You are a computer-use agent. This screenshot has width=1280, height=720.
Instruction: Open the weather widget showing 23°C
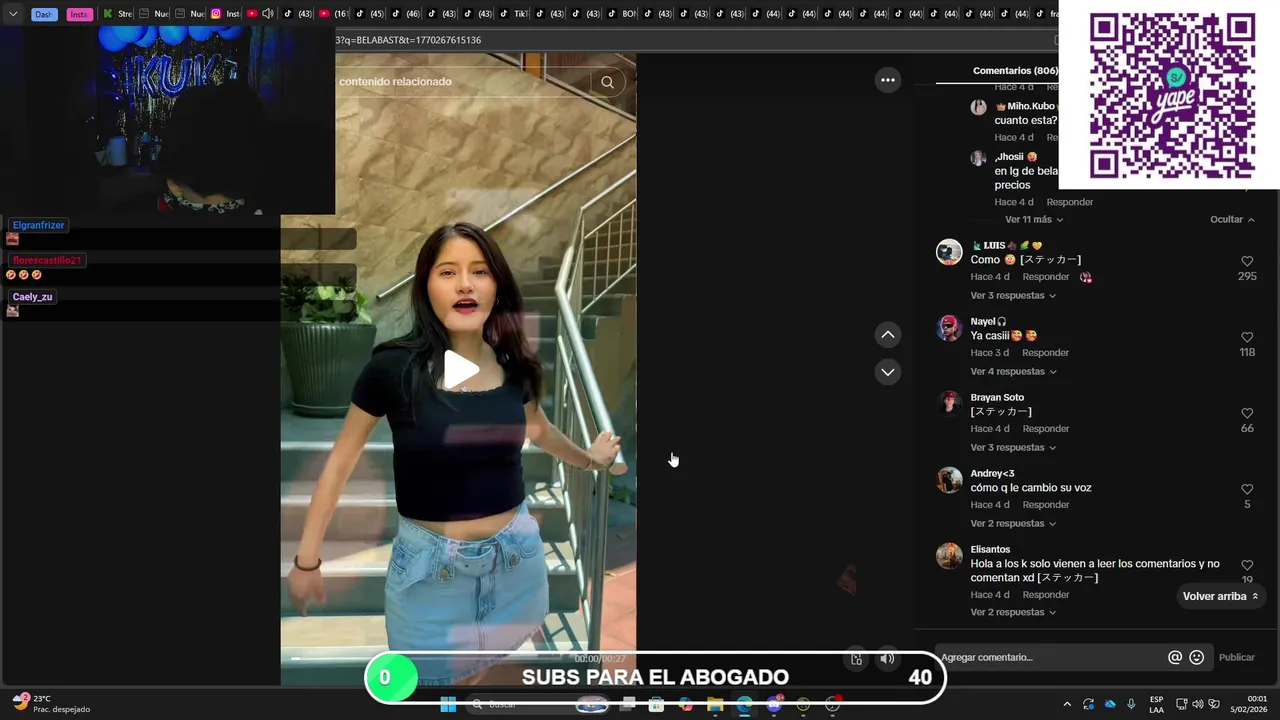(50, 704)
